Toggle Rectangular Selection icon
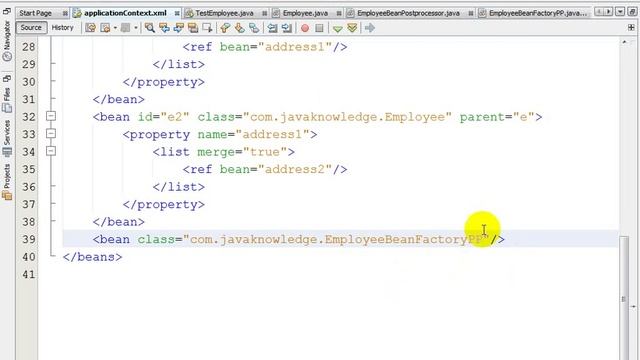Image resolution: width=640 pixels, height=360 pixels. (x=207, y=28)
